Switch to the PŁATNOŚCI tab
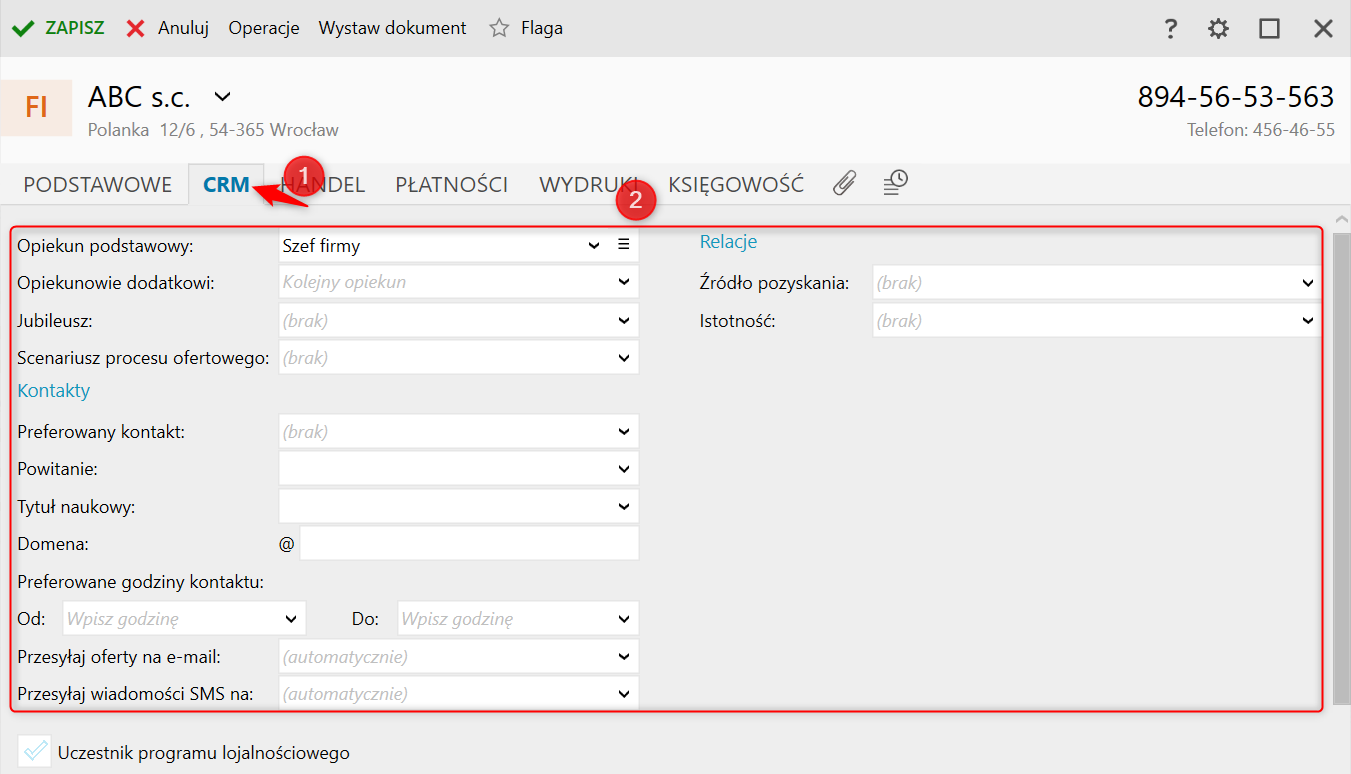1351x774 pixels. [451, 185]
